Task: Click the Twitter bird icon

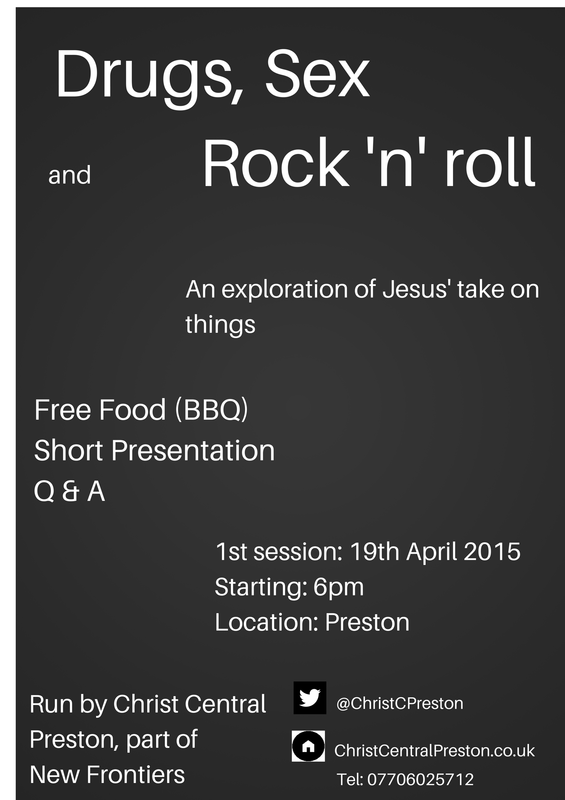Action: tap(310, 697)
